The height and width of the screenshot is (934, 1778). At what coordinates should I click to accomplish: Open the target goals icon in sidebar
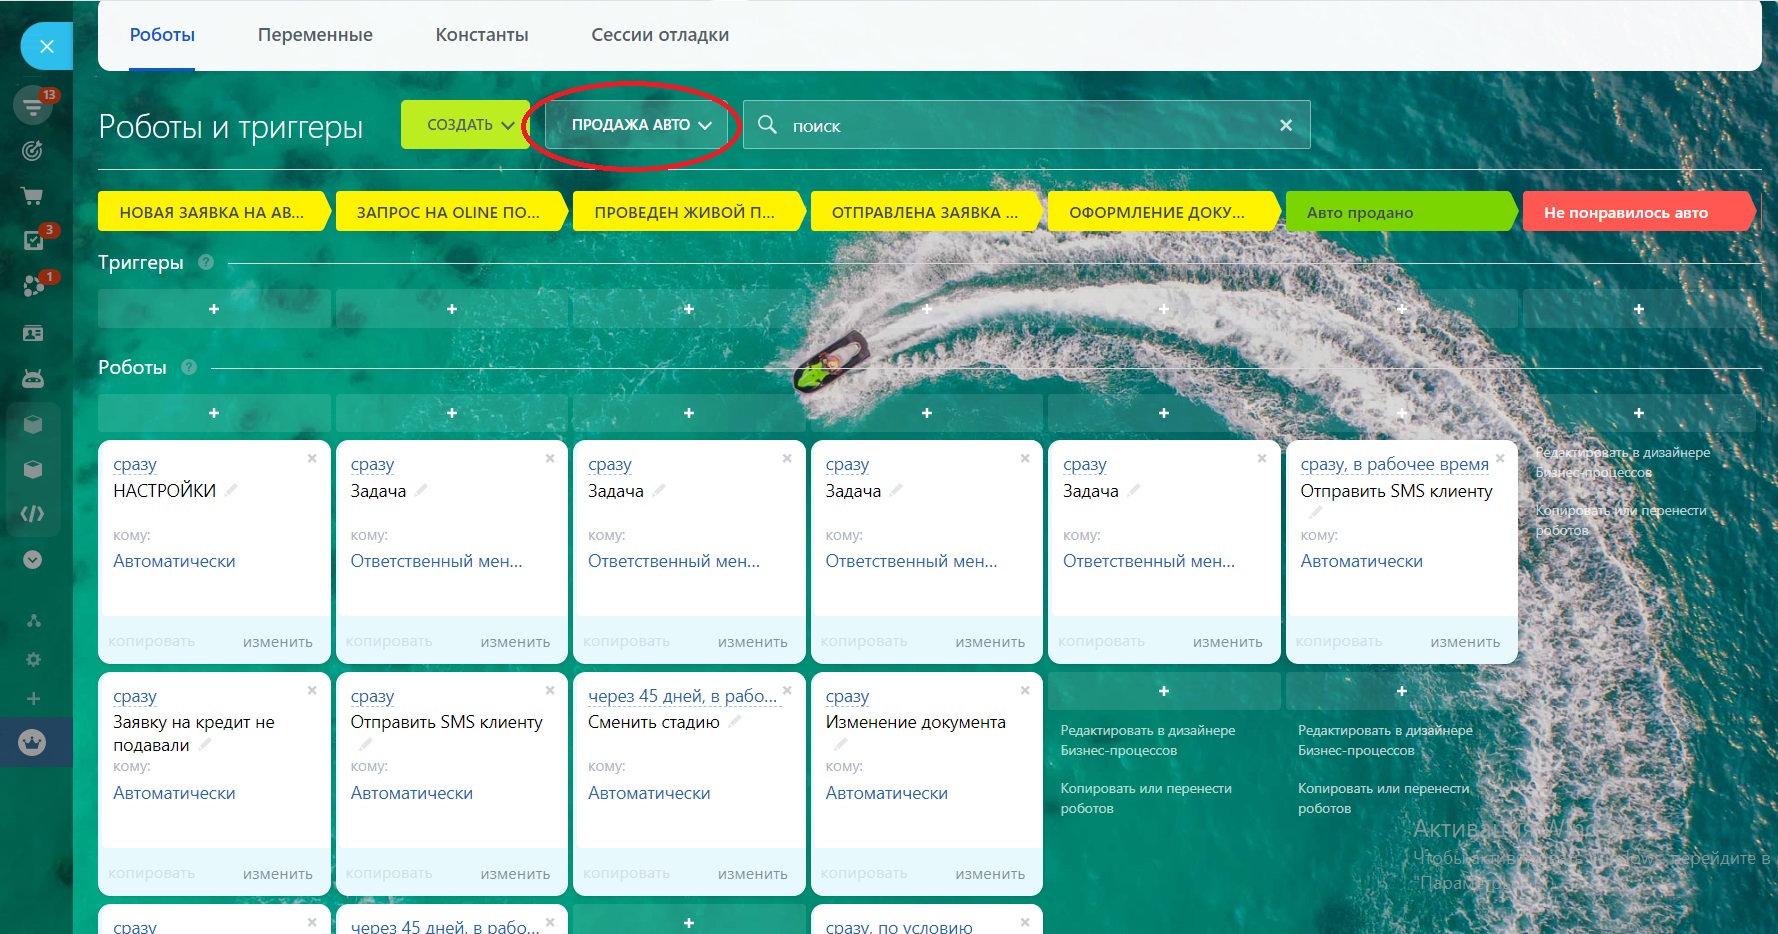coord(33,151)
